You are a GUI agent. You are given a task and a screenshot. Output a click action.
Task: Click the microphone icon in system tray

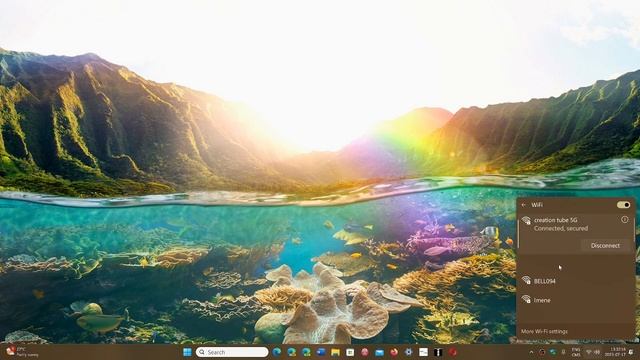[564, 352]
